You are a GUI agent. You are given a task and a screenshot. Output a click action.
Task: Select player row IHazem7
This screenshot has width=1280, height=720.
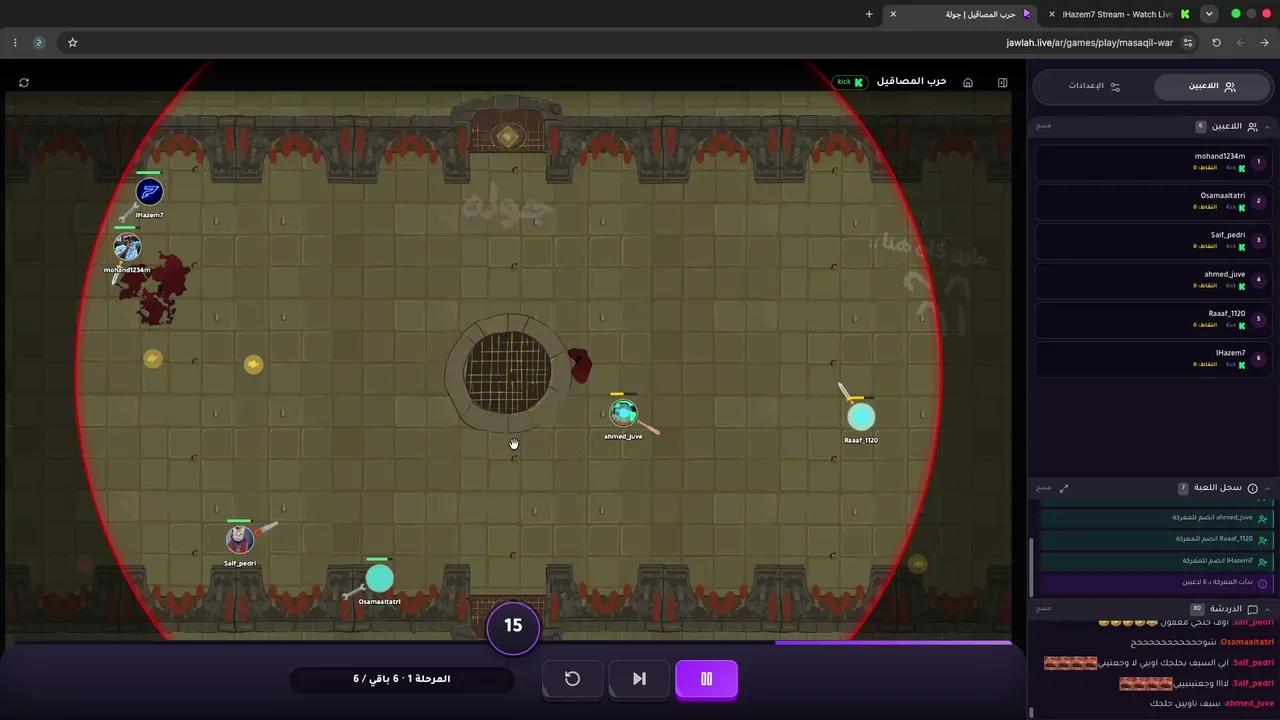coord(1153,359)
